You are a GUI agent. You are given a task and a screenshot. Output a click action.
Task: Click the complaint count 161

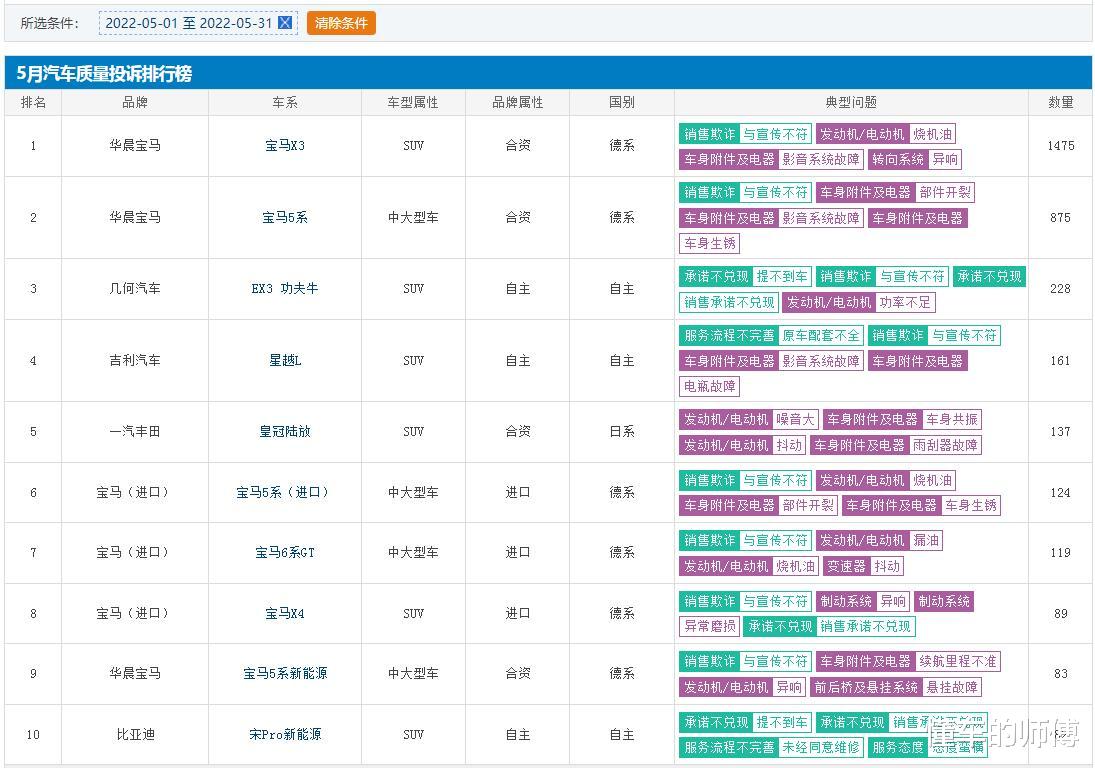[x=1061, y=361]
